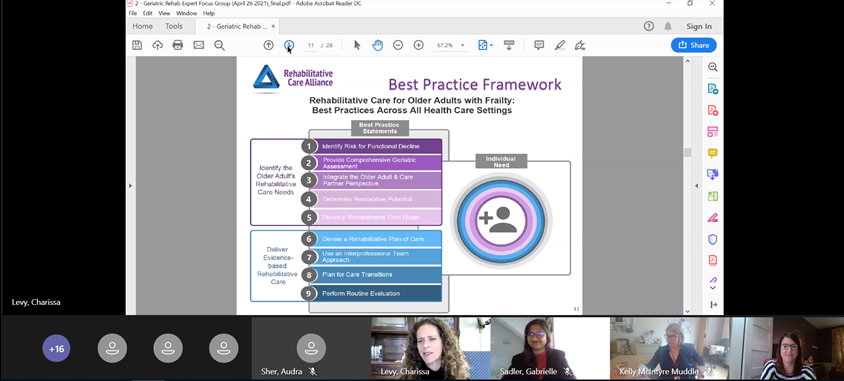Show more tools with the down chevron
This screenshot has height=381, width=844.
point(713,288)
